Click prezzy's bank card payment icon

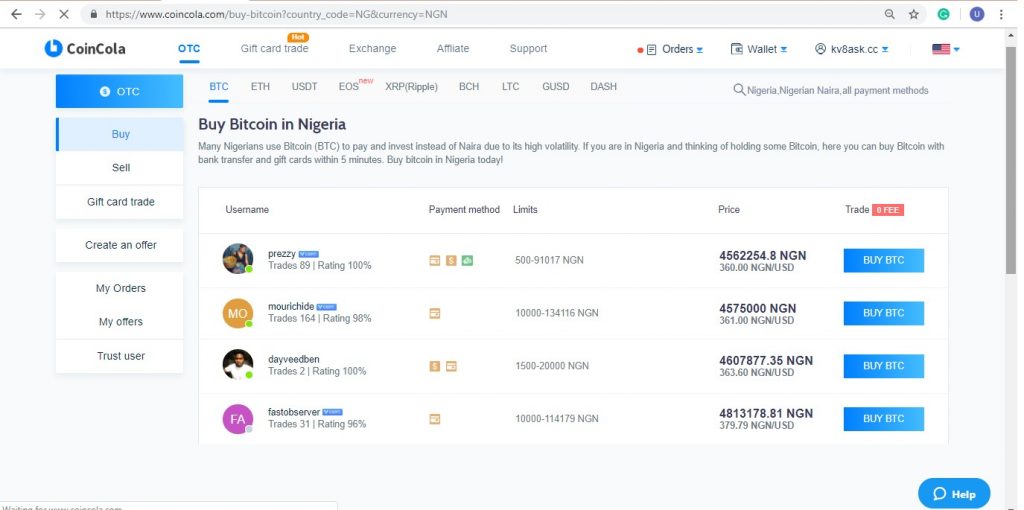[434, 261]
